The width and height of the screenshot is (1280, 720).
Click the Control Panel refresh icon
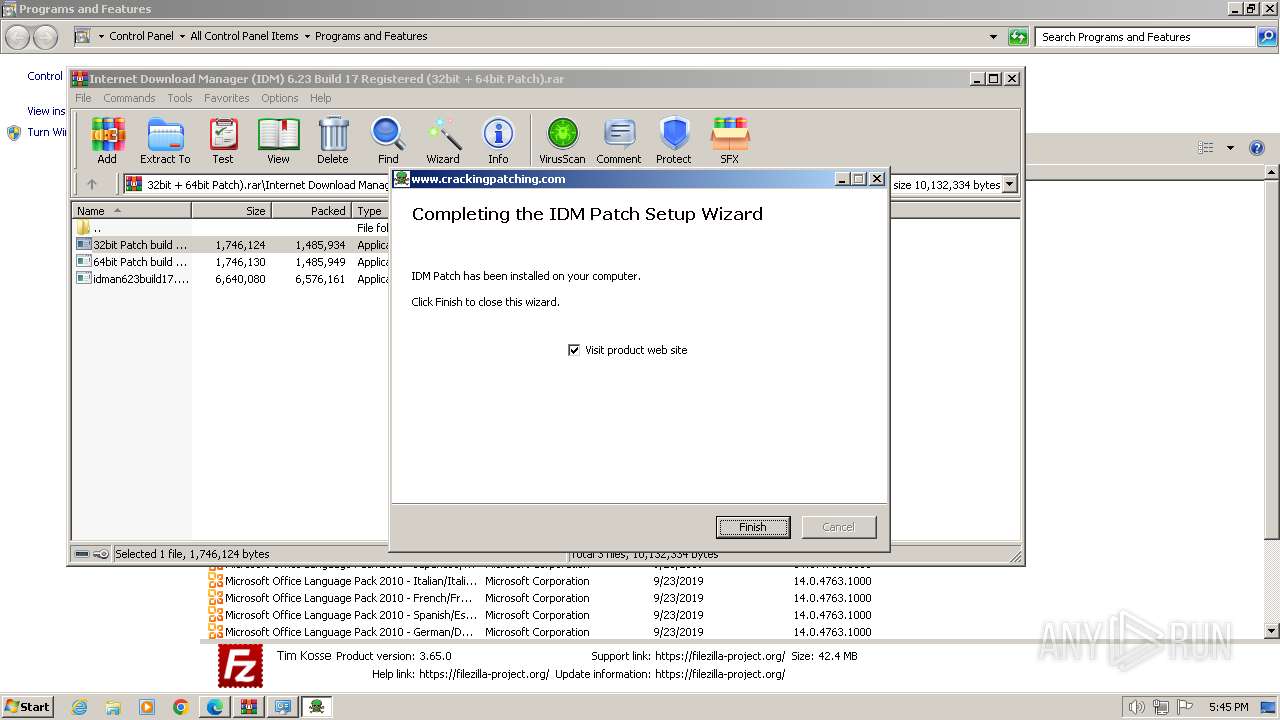click(x=1018, y=37)
